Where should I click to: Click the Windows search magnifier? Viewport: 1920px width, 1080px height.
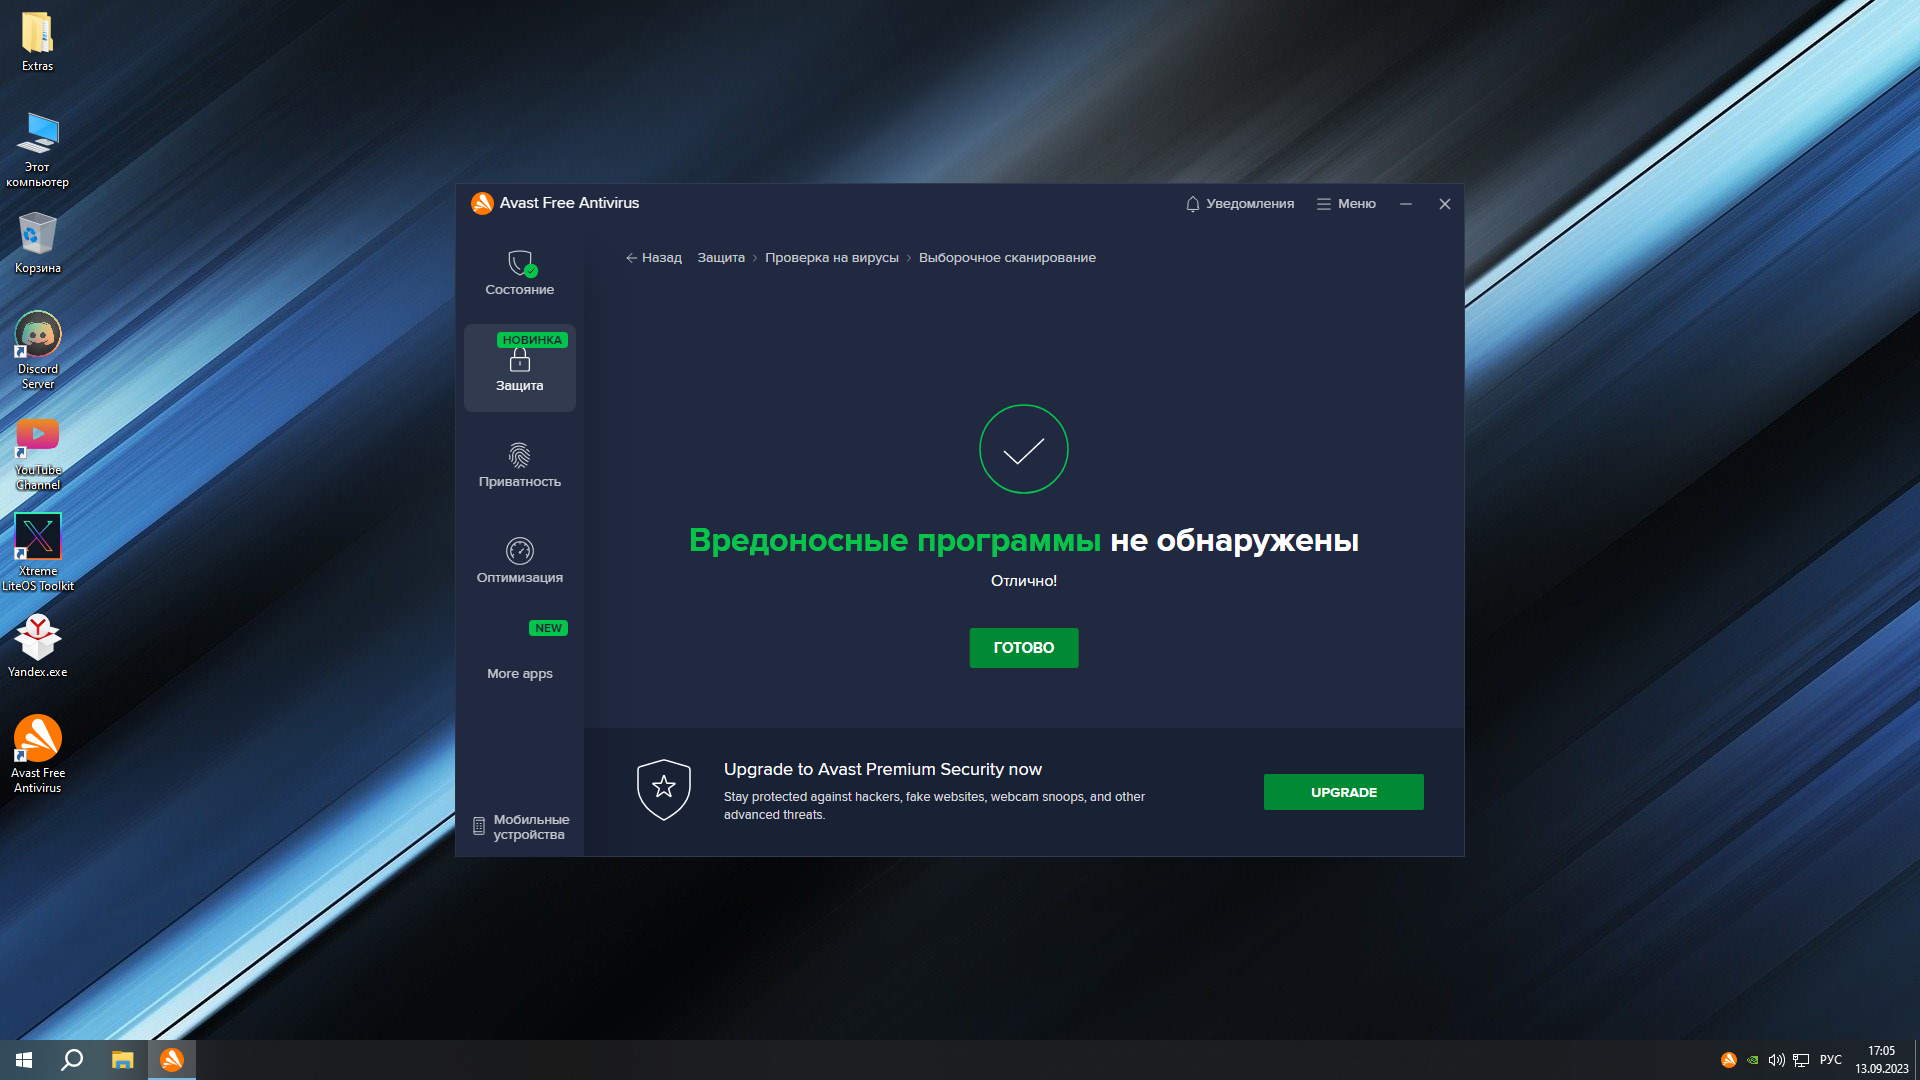[72, 1060]
